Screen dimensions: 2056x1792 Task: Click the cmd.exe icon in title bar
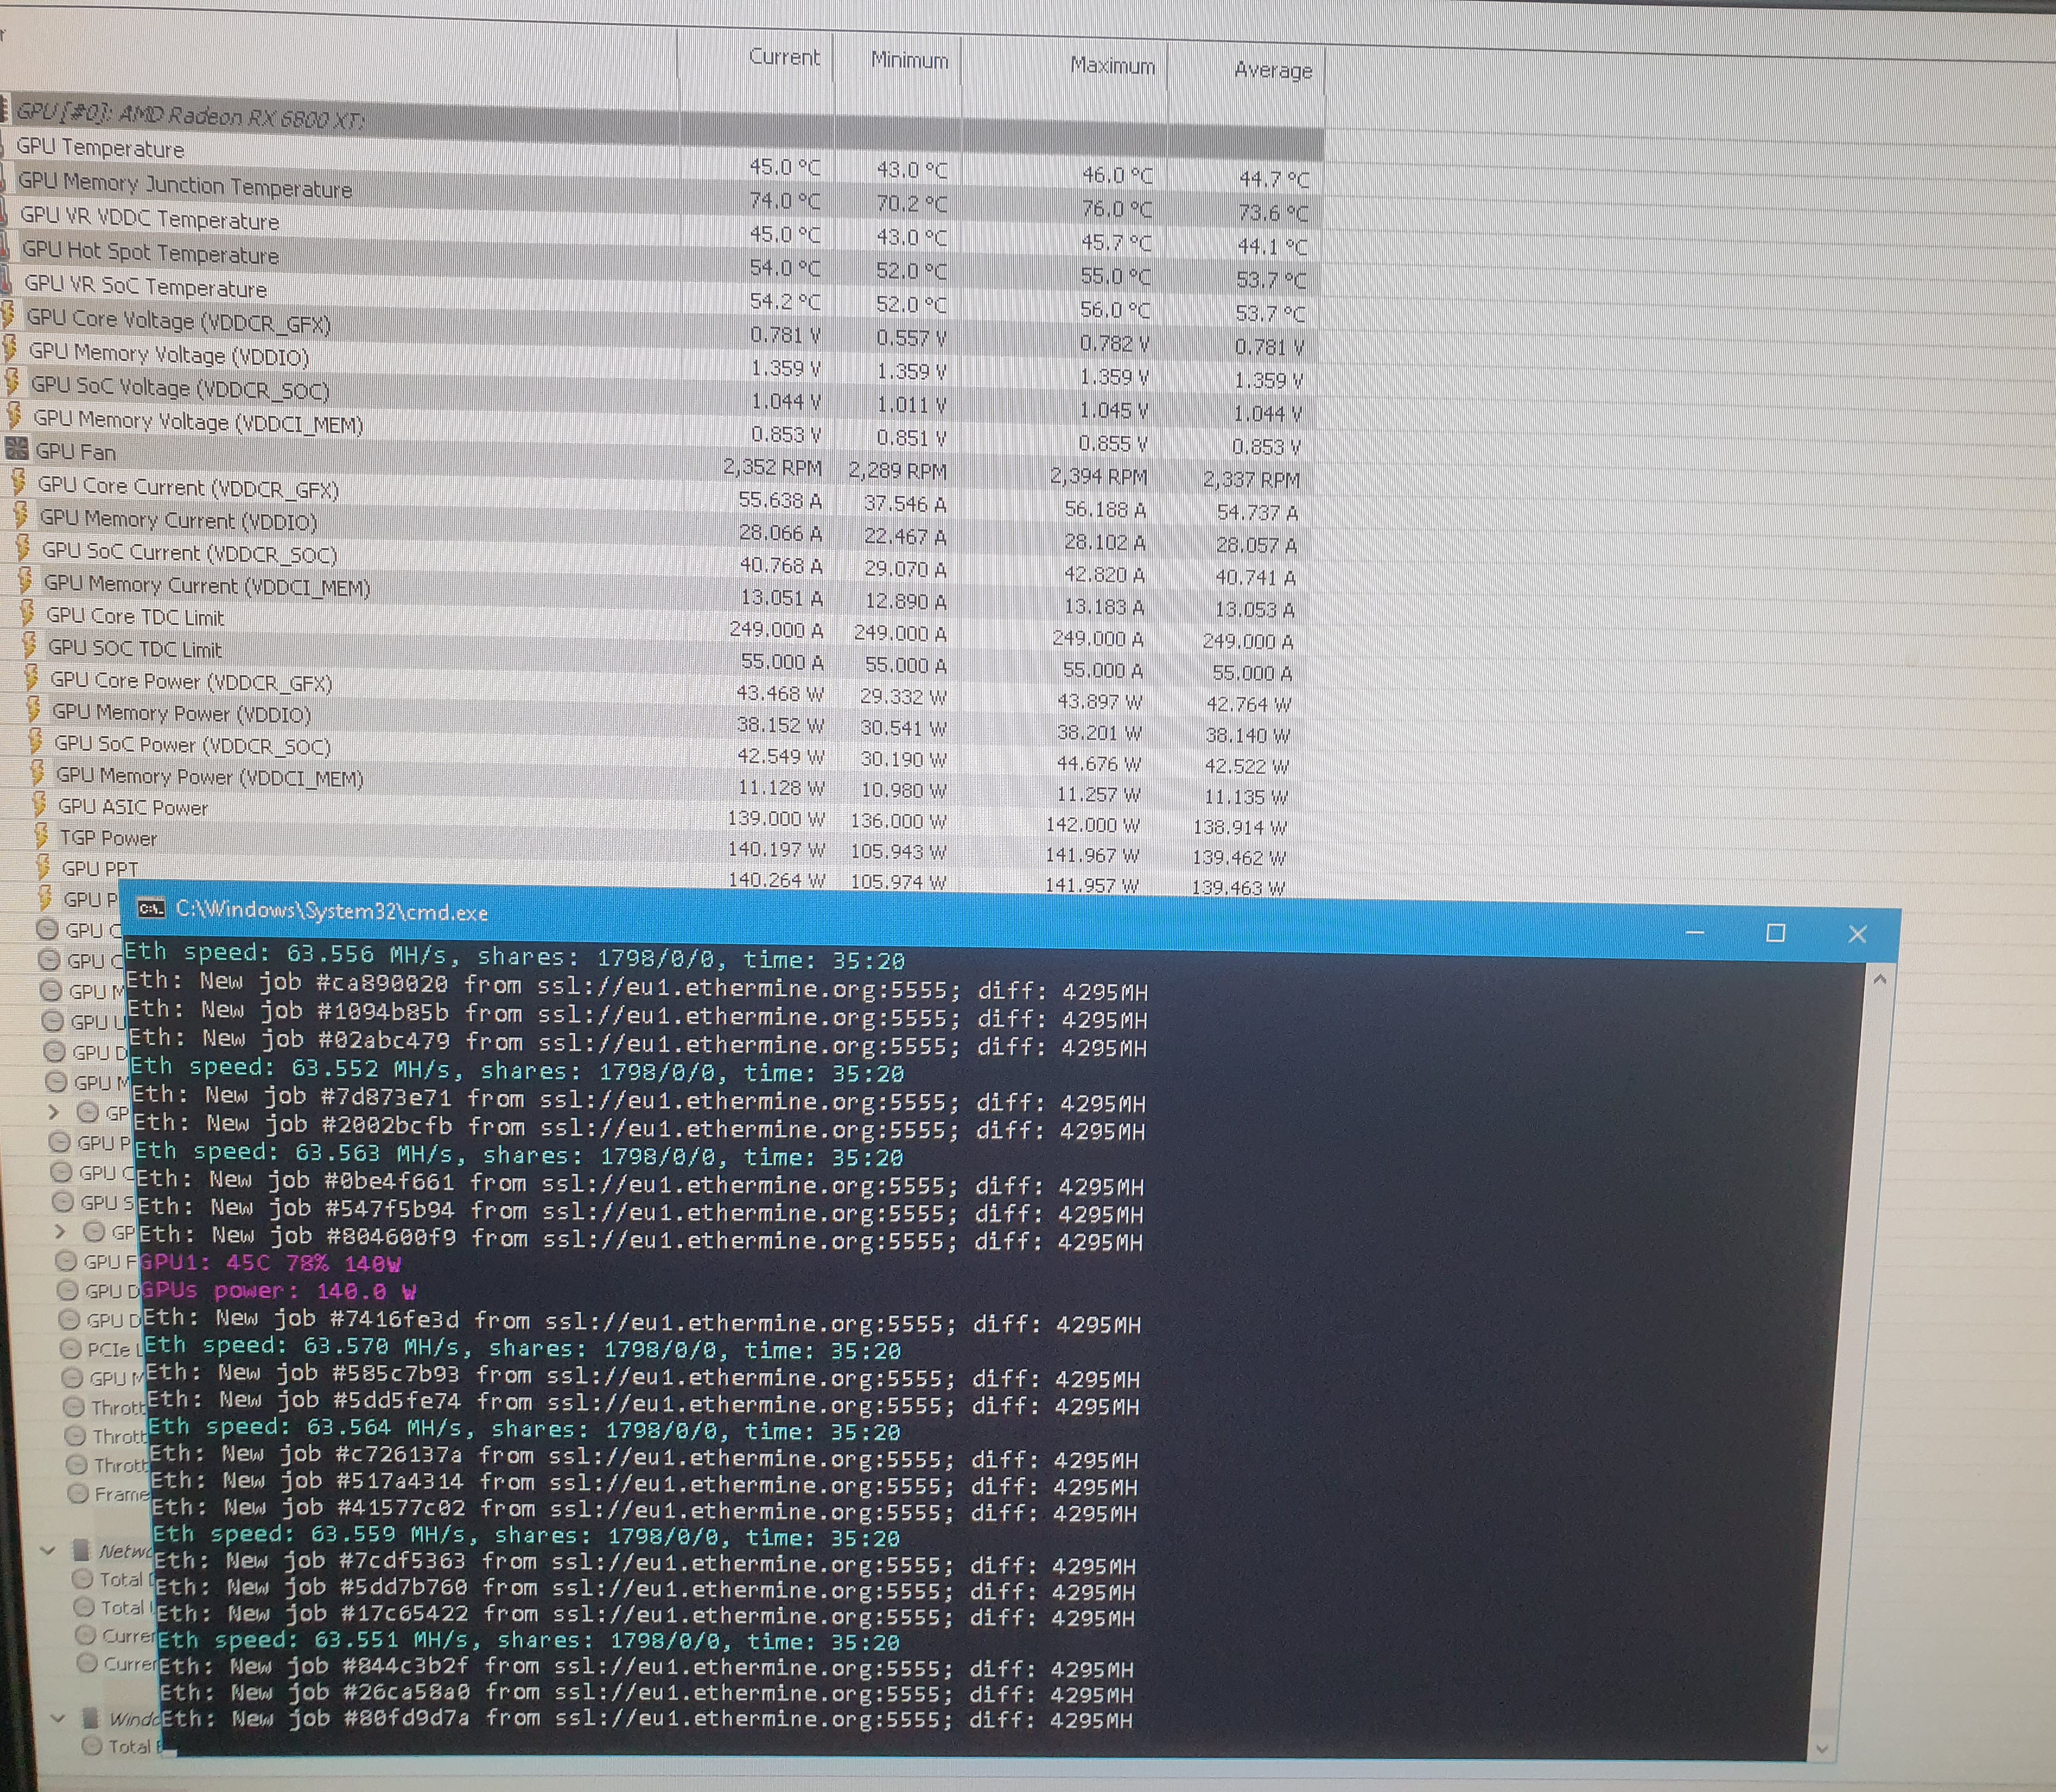pyautogui.click(x=151, y=909)
